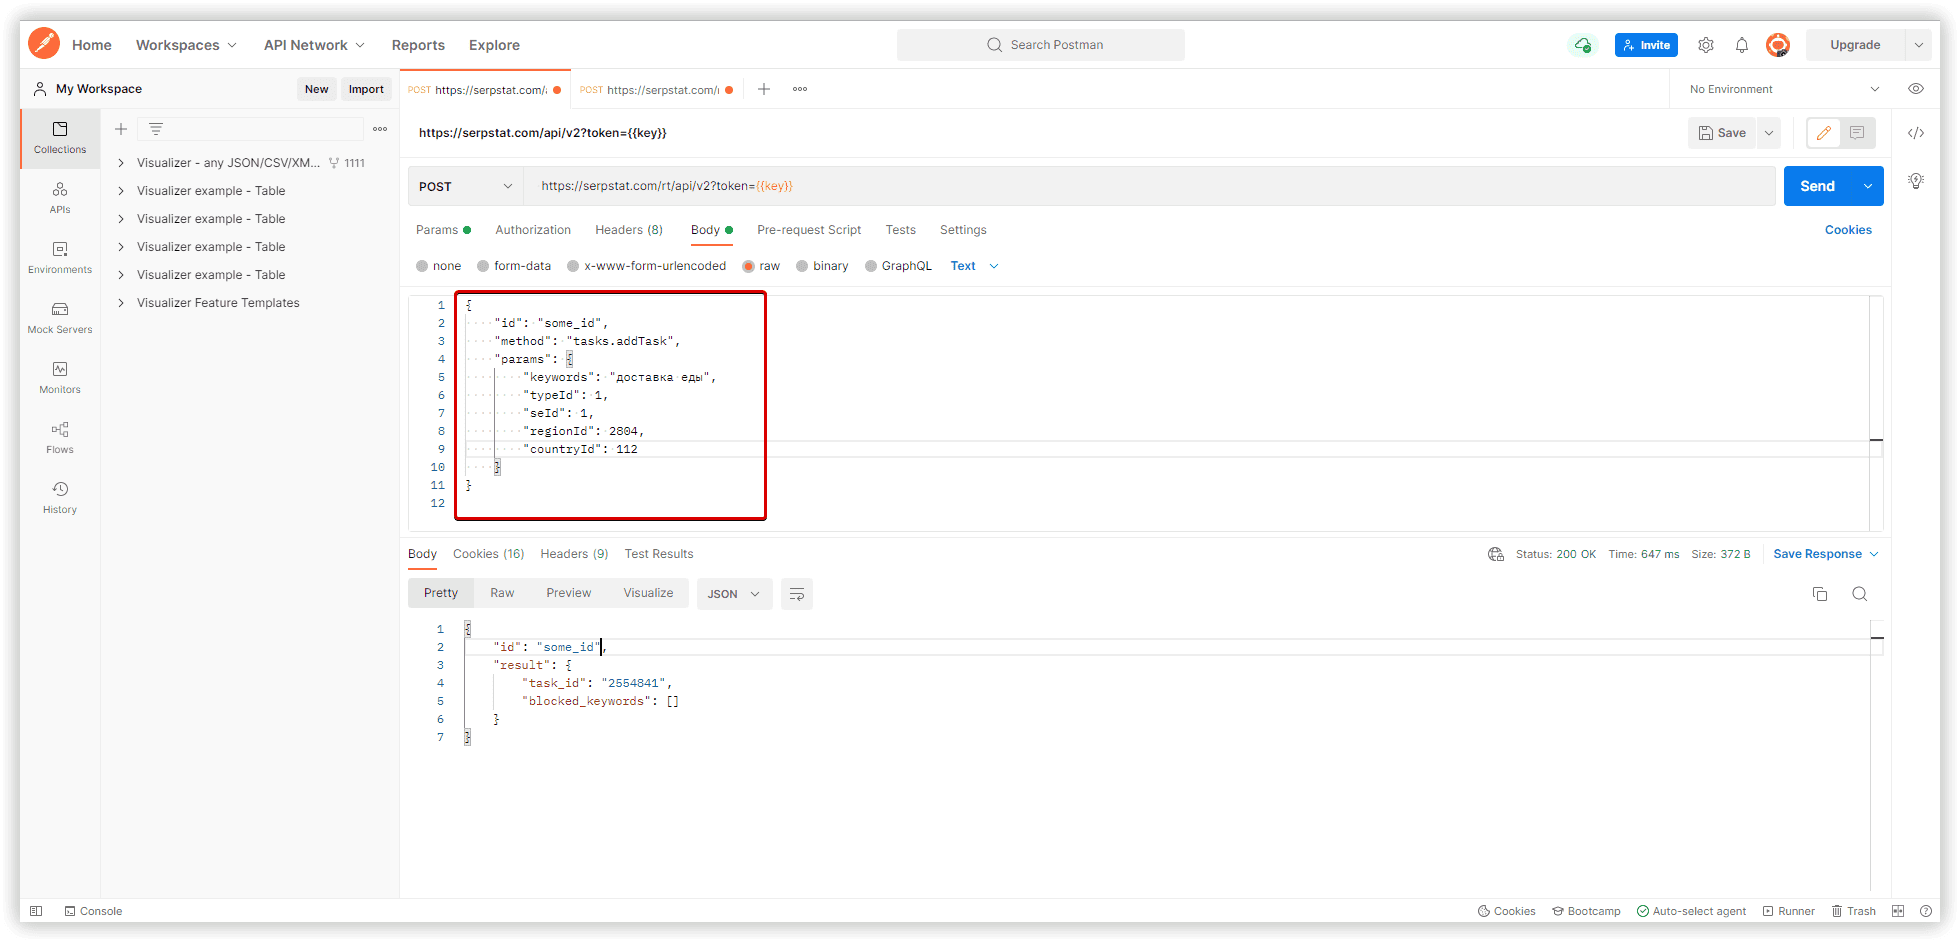Viewport: 1960px width, 942px height.
Task: Expand the Visualizer Feature Templates collection
Action: pyautogui.click(x=121, y=303)
